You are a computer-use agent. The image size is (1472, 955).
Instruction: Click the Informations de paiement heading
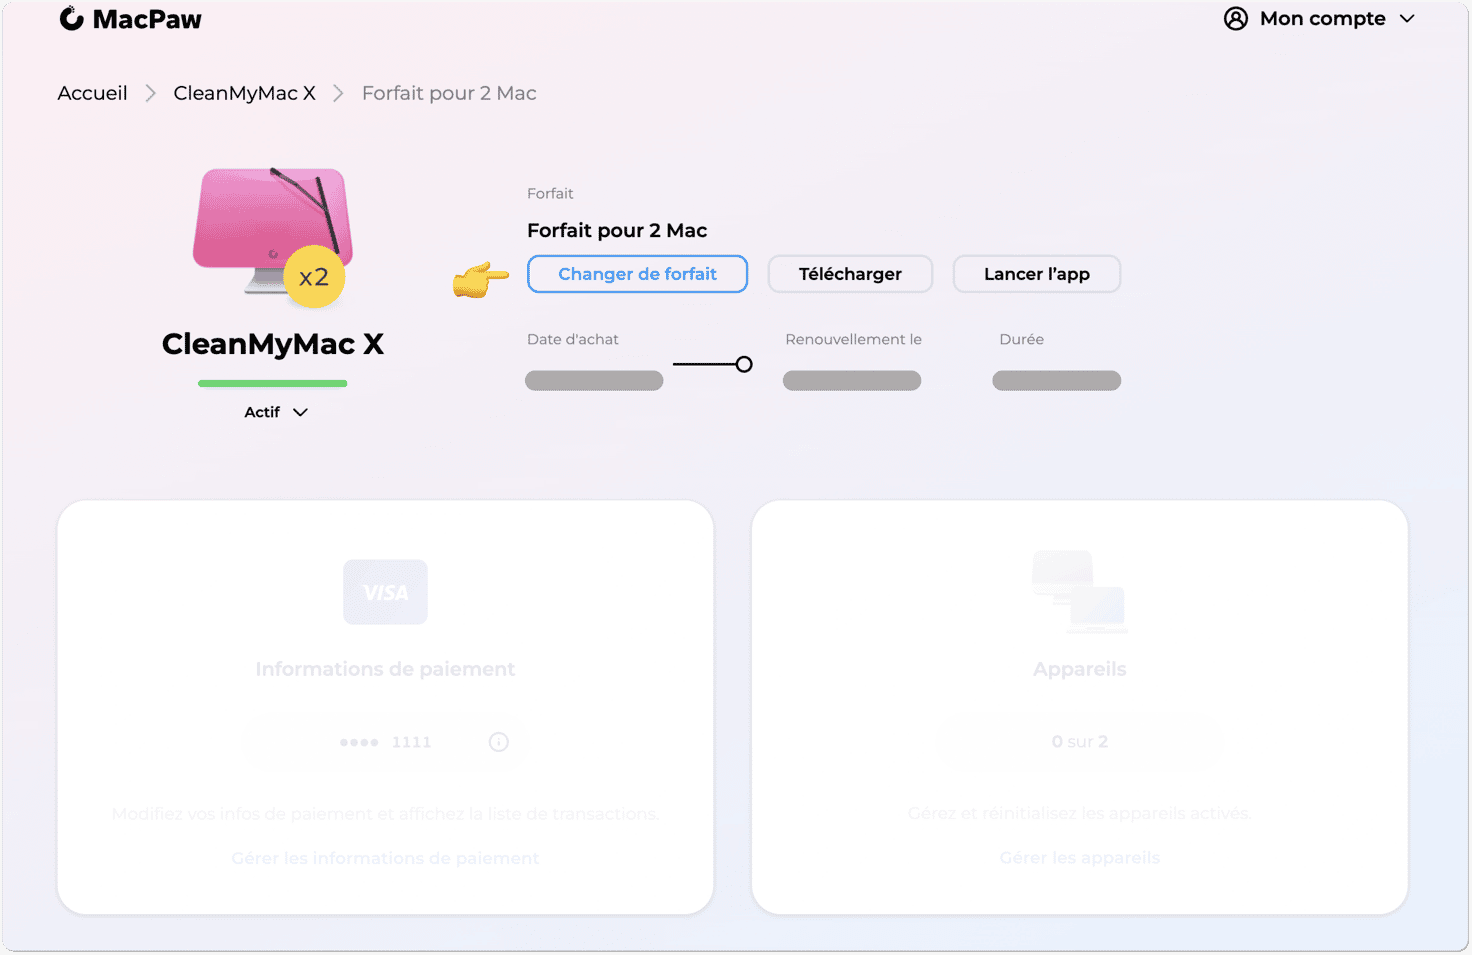click(385, 669)
